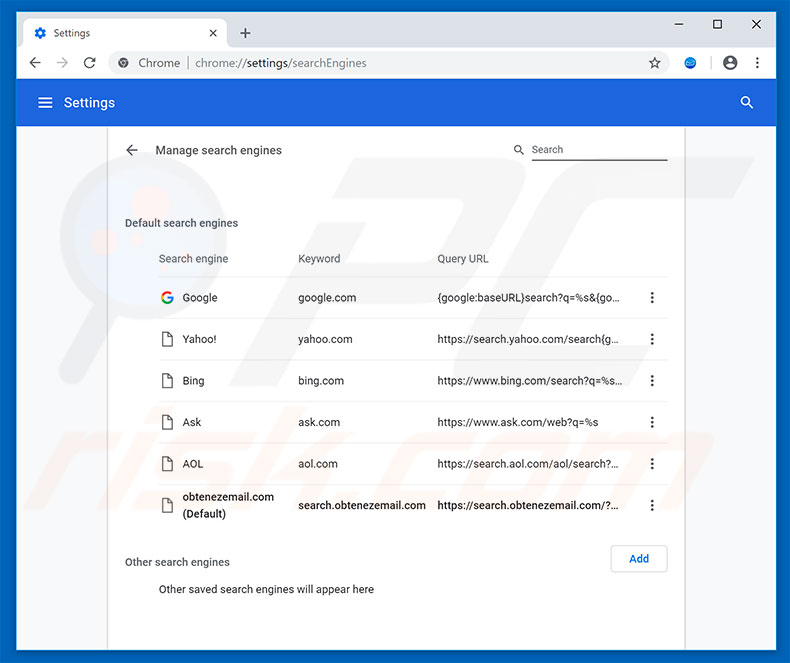
Task: Click the address bar URL
Action: click(x=281, y=63)
